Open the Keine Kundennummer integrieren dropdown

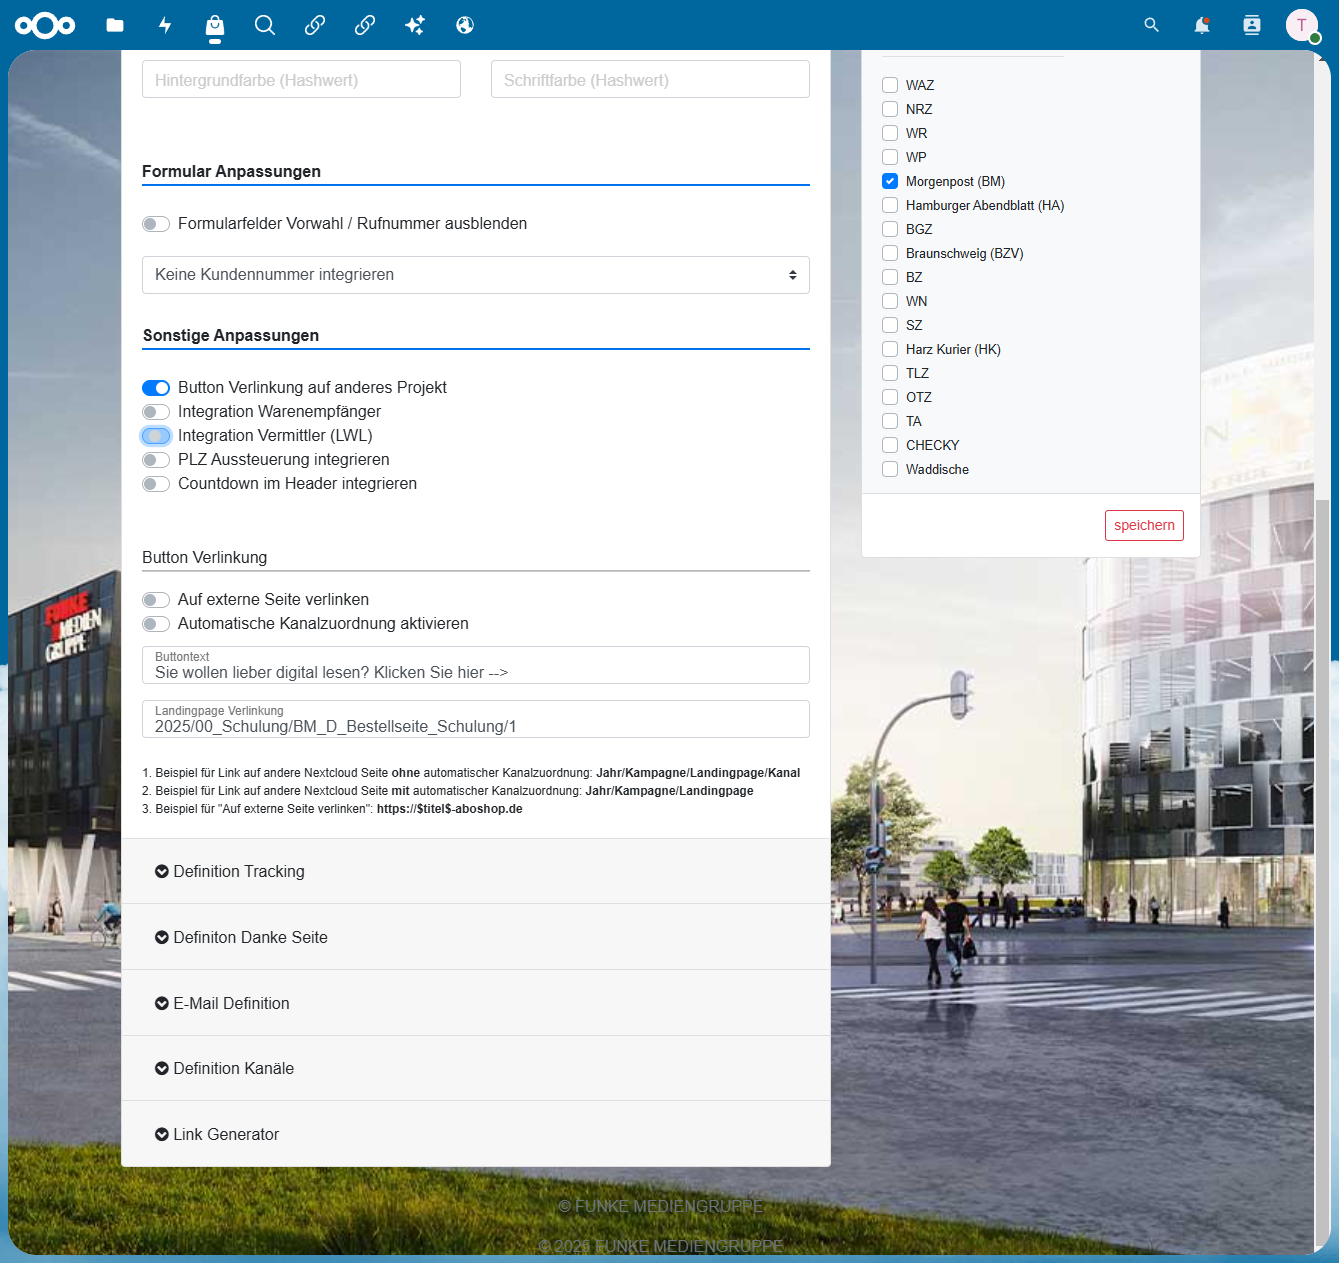coord(476,275)
